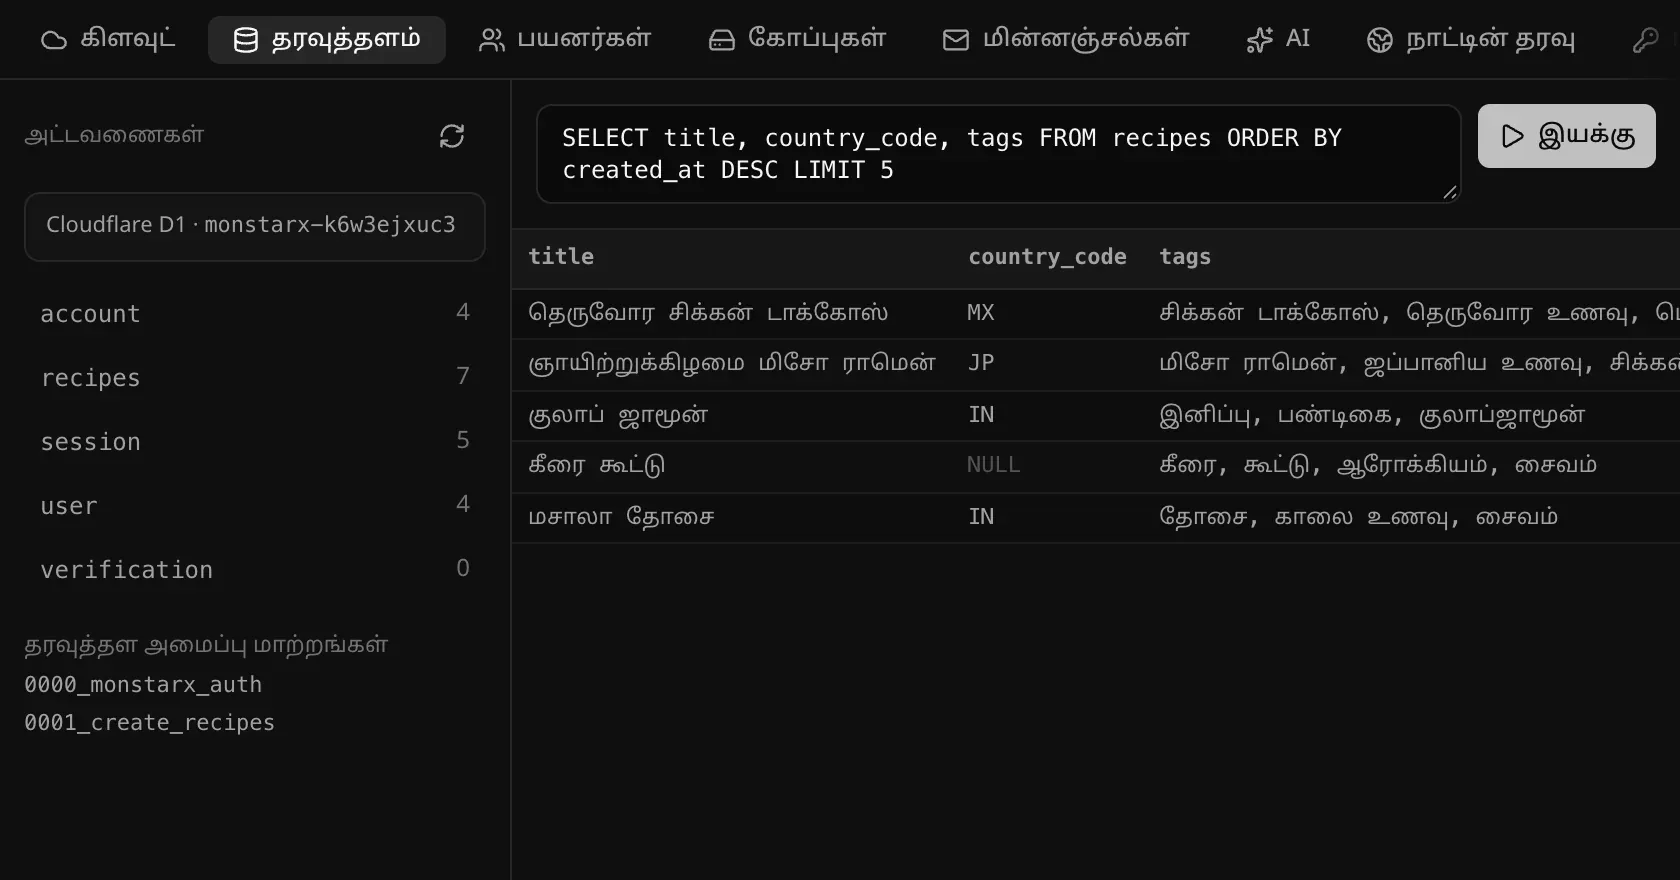Click the country_code column header
Screen dimensions: 1680x880
click(x=1047, y=257)
